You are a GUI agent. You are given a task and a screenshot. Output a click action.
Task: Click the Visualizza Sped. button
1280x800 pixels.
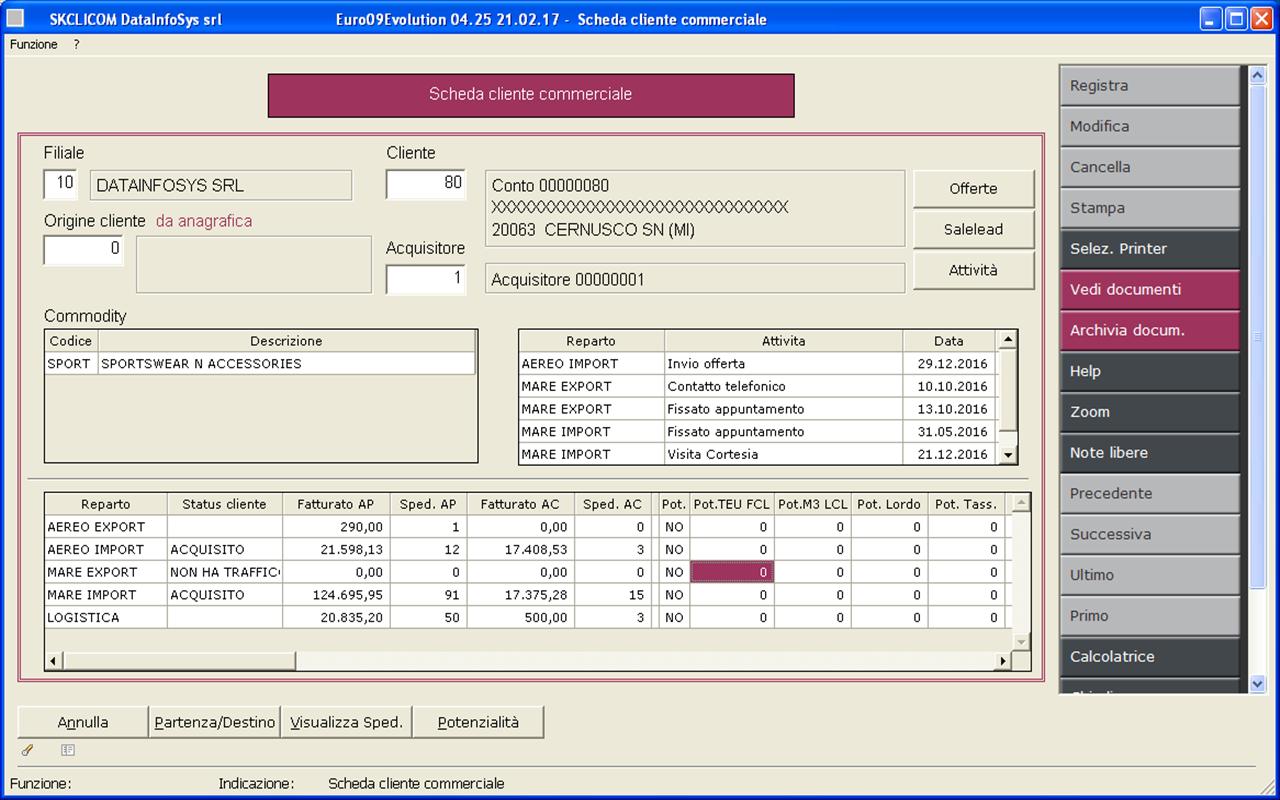[x=346, y=722]
